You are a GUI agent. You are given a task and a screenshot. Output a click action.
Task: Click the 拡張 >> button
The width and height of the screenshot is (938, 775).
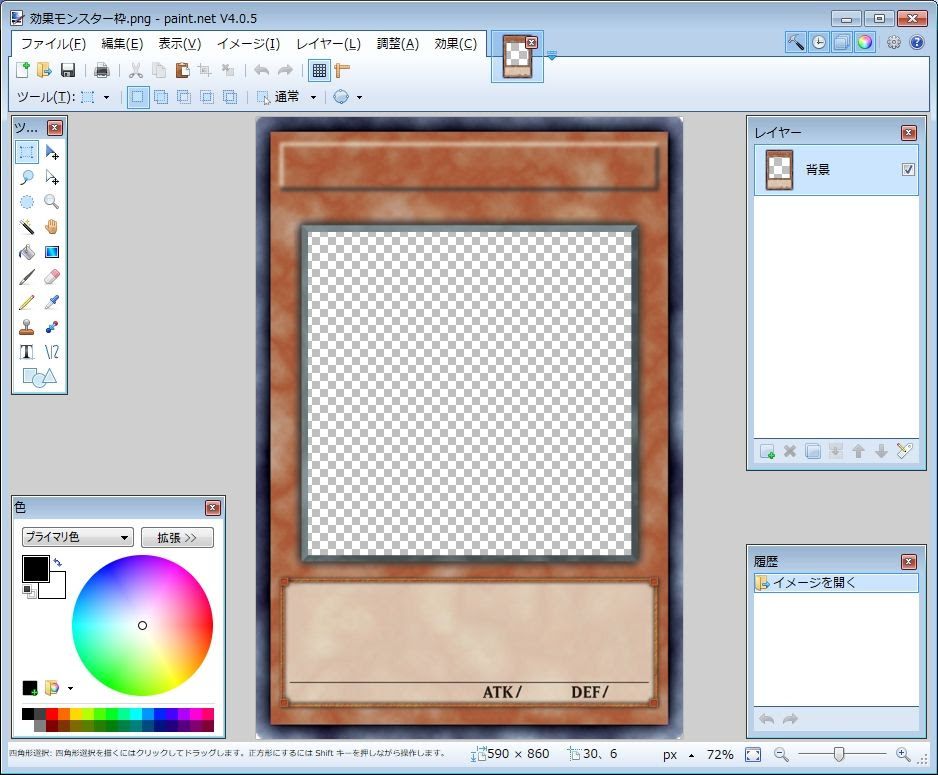coord(177,538)
